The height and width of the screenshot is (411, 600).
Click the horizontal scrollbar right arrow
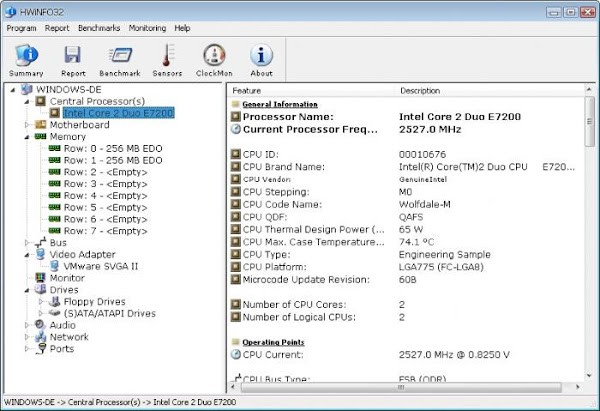coord(577,387)
